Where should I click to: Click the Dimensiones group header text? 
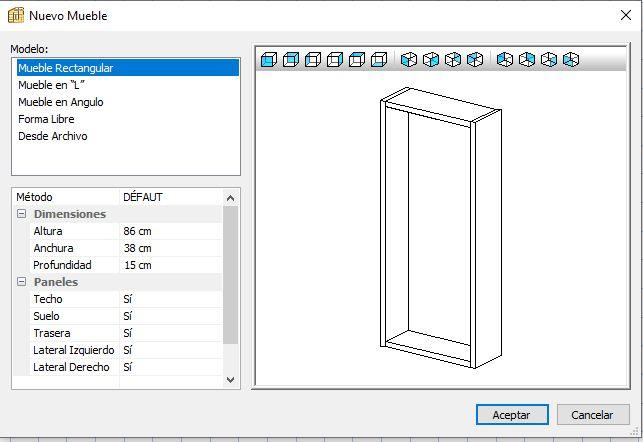[x=70, y=214]
